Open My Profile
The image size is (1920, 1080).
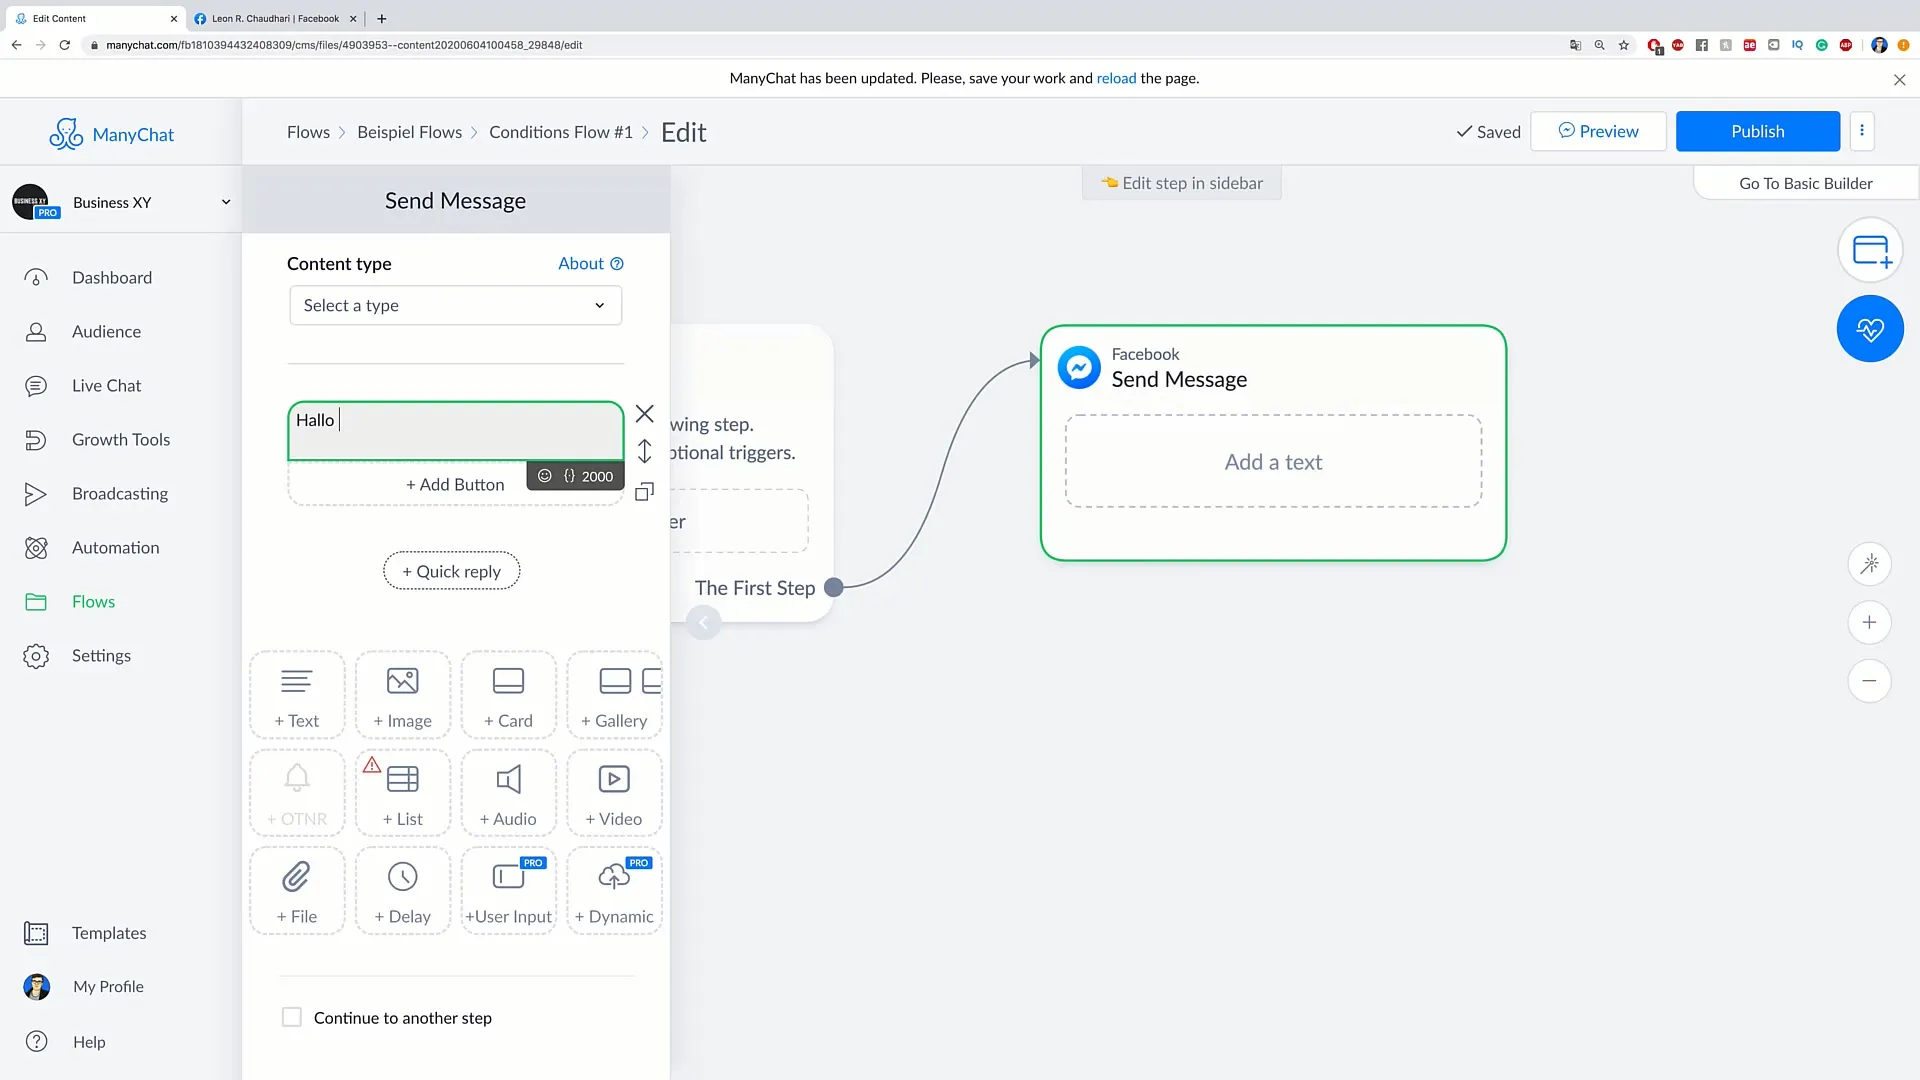108,987
